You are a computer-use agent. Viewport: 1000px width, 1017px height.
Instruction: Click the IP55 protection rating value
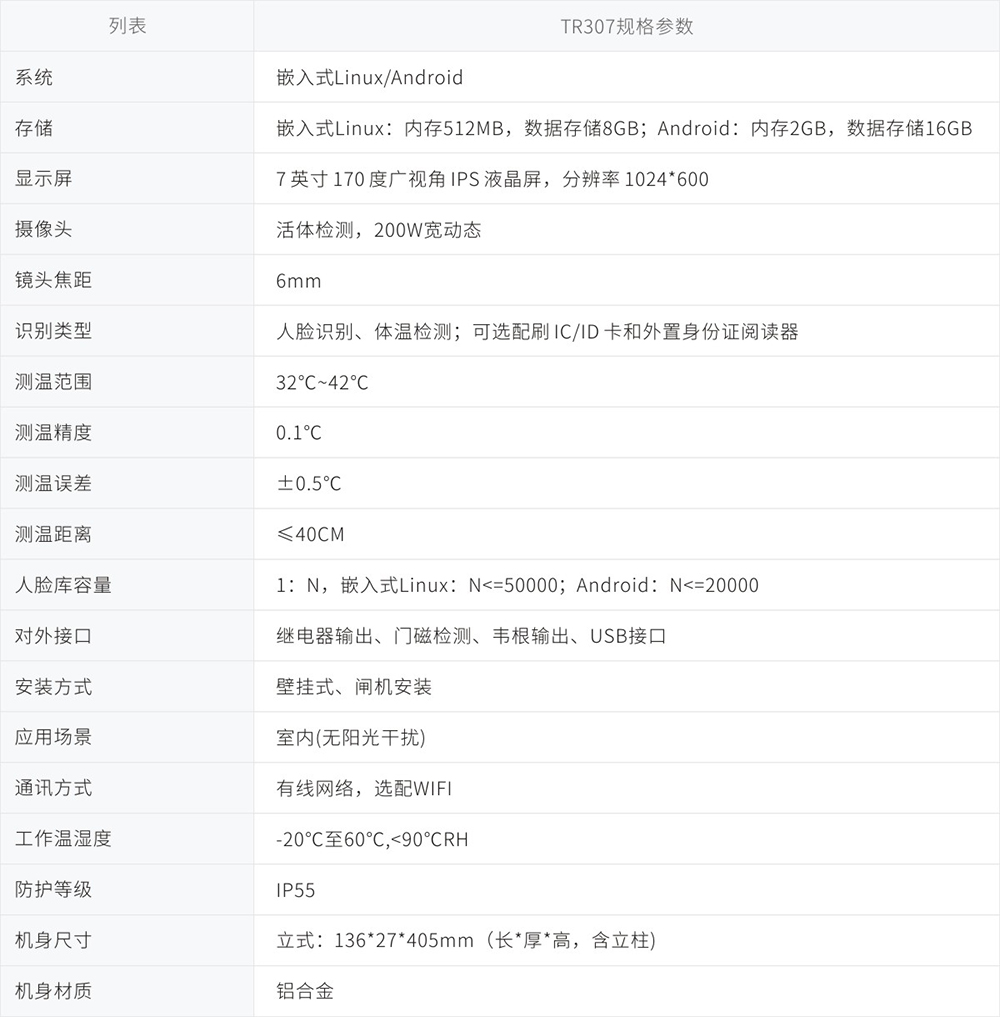point(296,890)
